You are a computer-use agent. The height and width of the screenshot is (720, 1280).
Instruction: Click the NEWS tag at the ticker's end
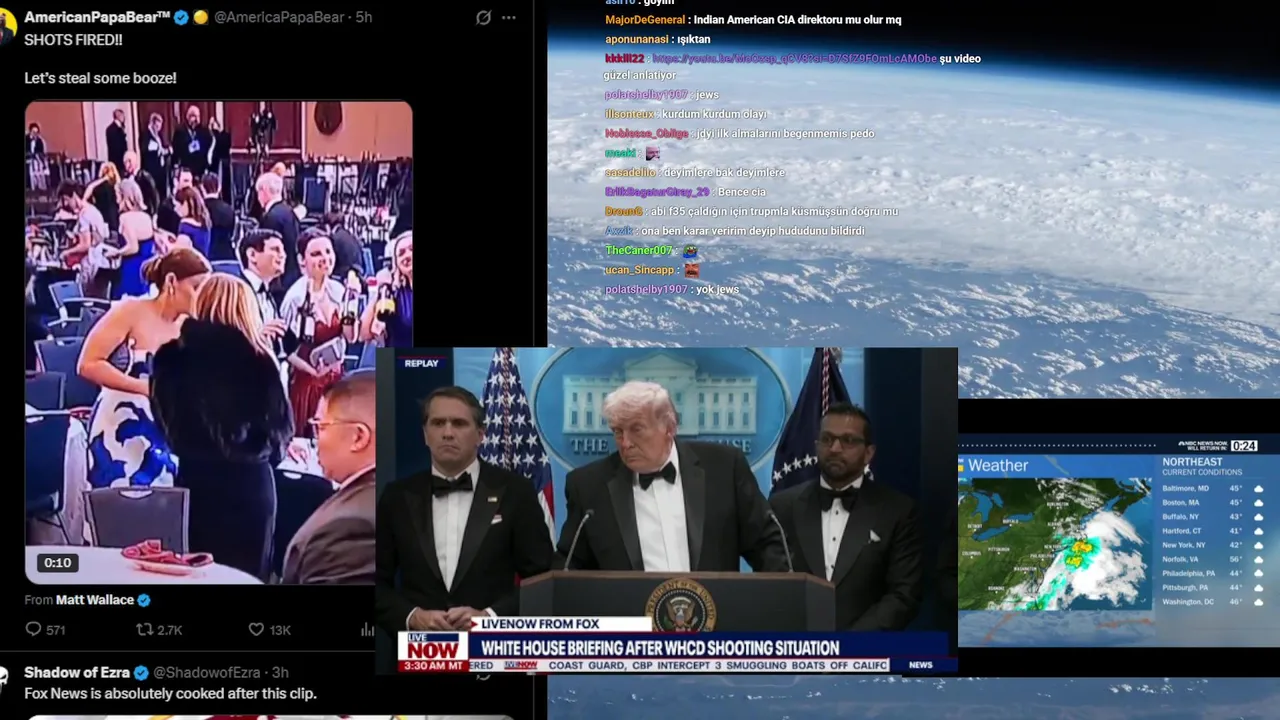point(920,665)
